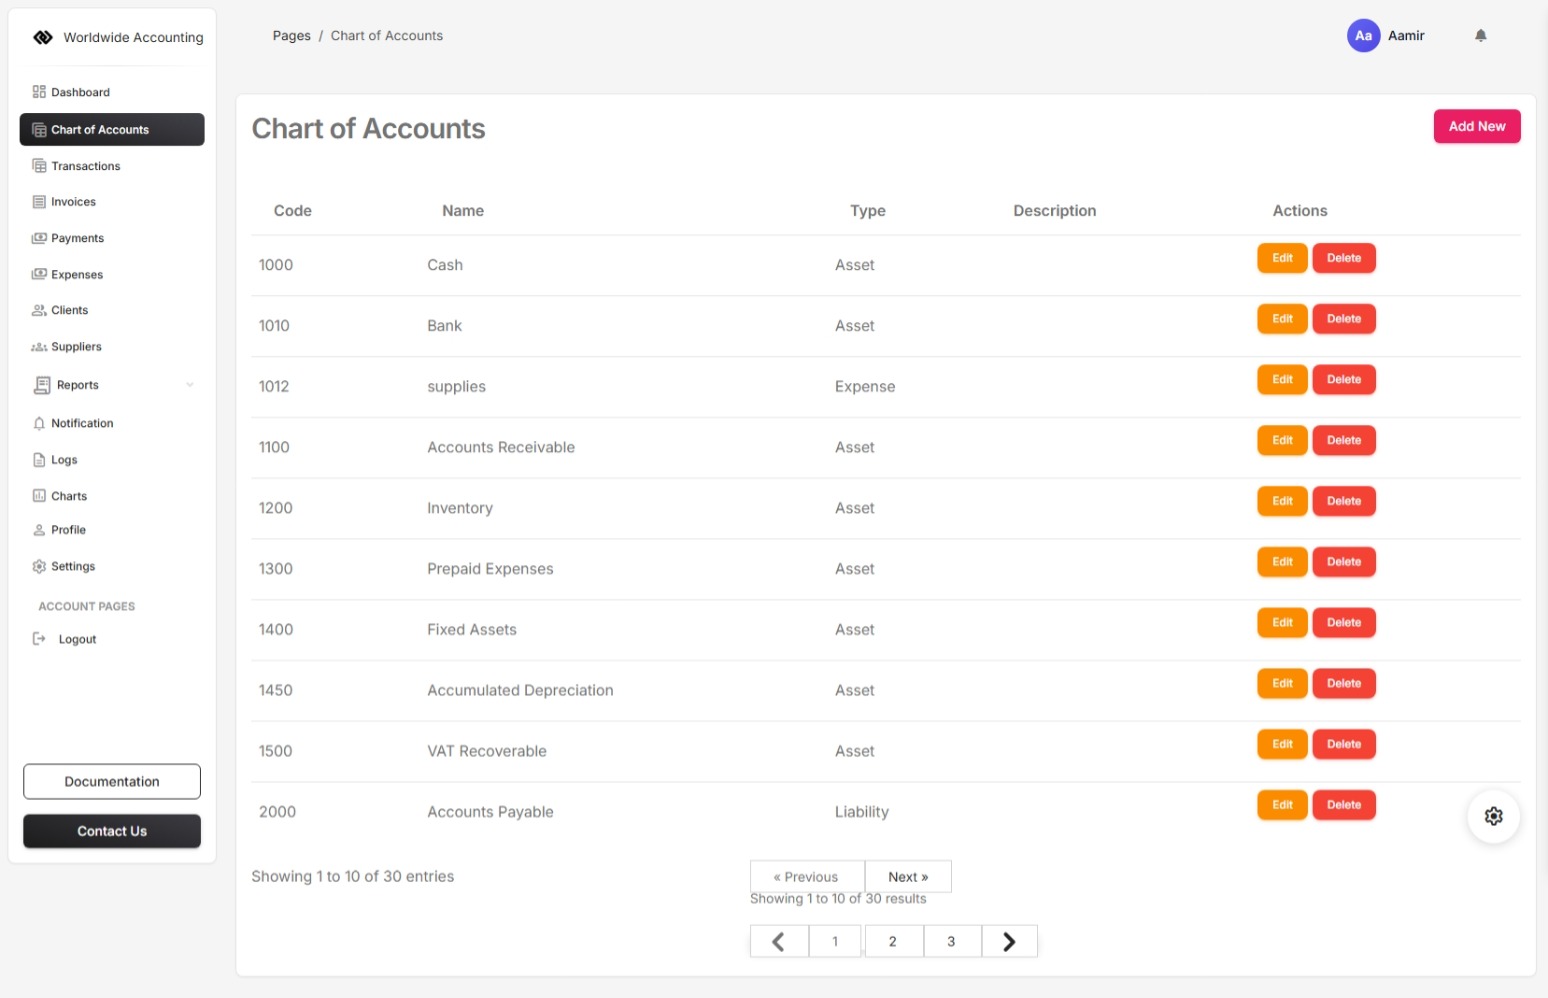Select the Transactions sidebar icon
The image size is (1548, 998).
[39, 165]
